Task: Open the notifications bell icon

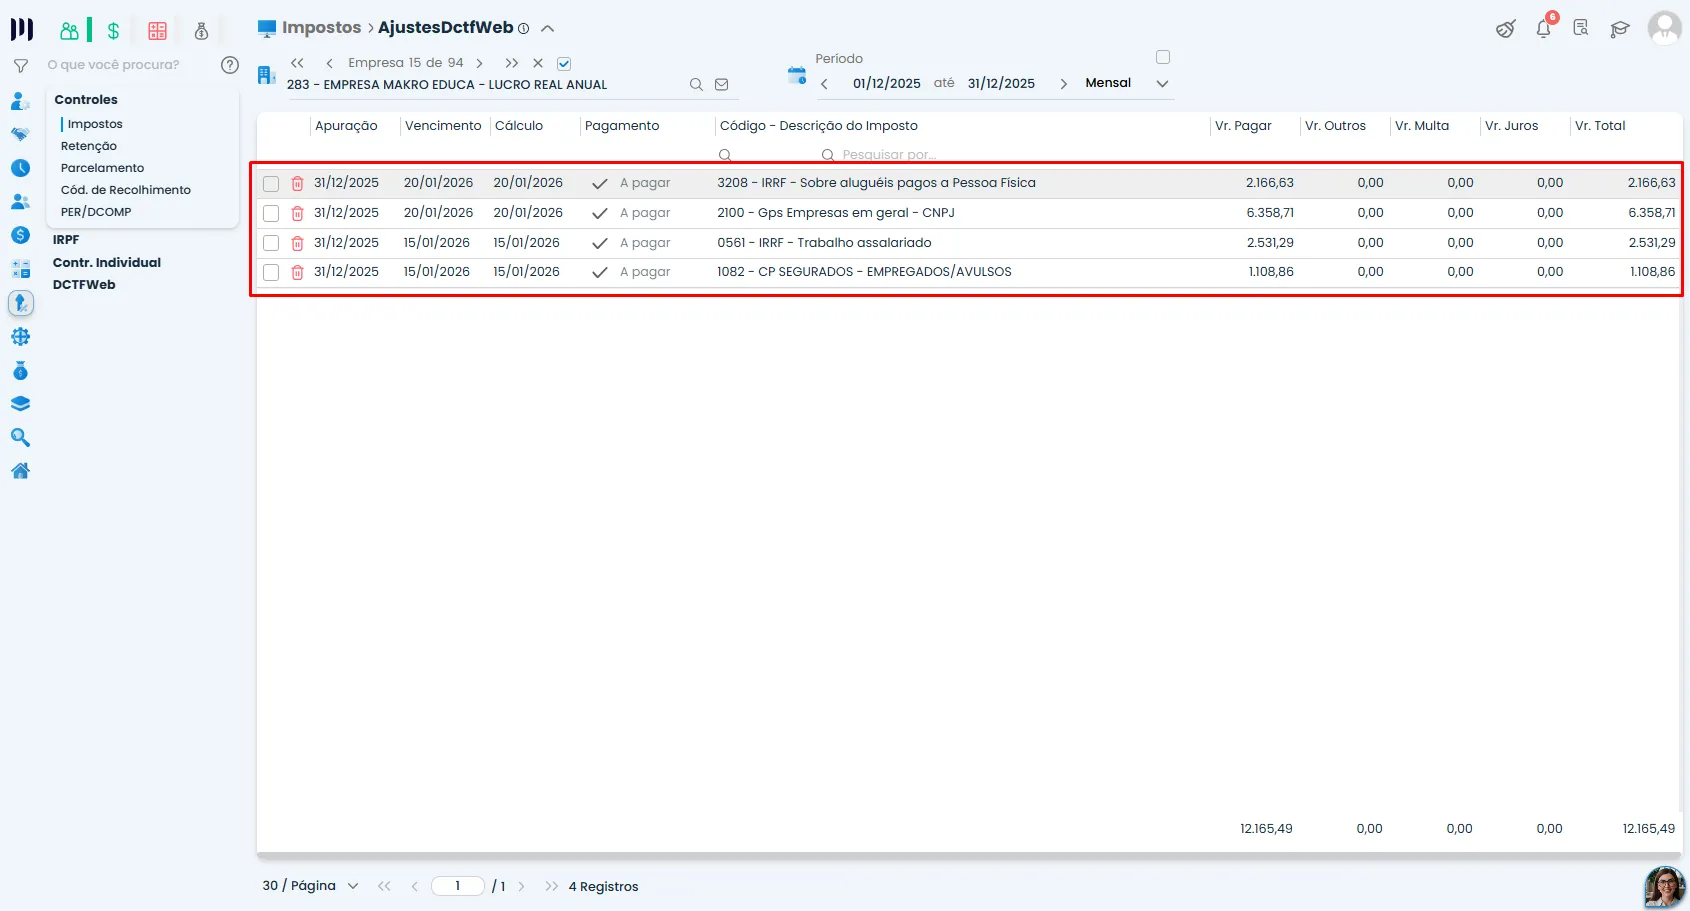Action: 1543,29
